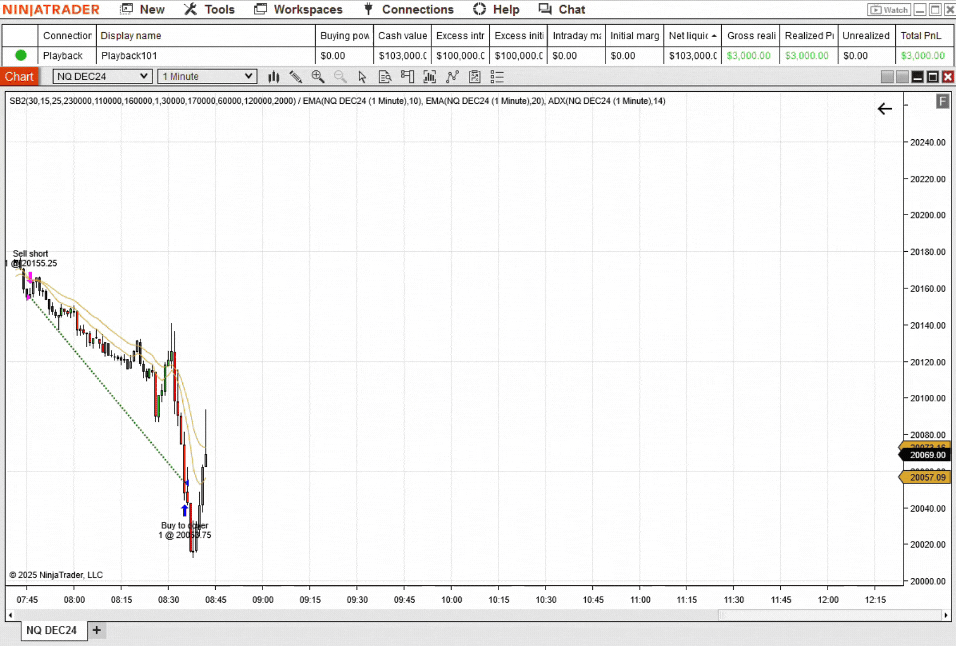Viewport: 956px width, 646px height.
Task: Choose the cursor pointer tool
Action: (362, 77)
